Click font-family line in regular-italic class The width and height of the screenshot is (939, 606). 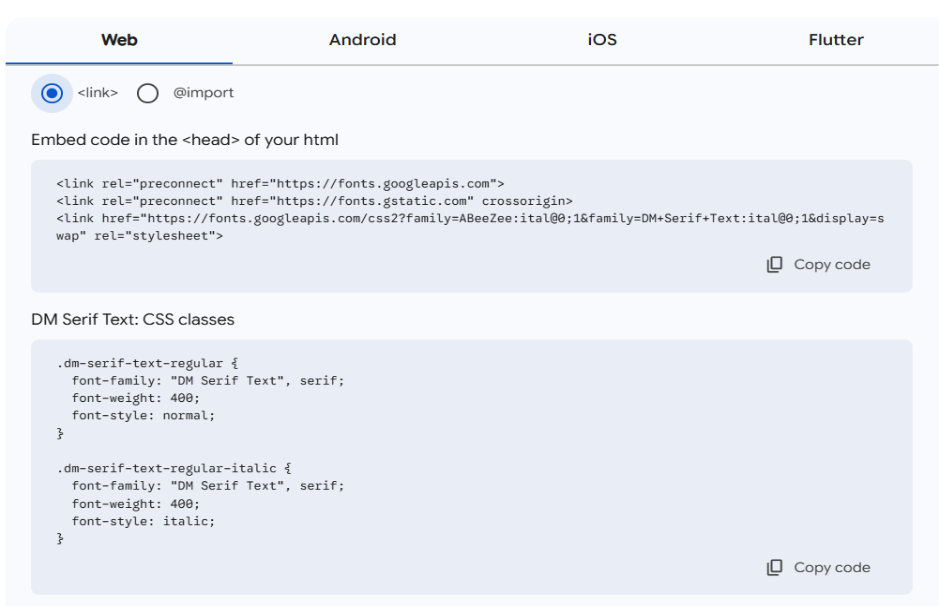(208, 486)
